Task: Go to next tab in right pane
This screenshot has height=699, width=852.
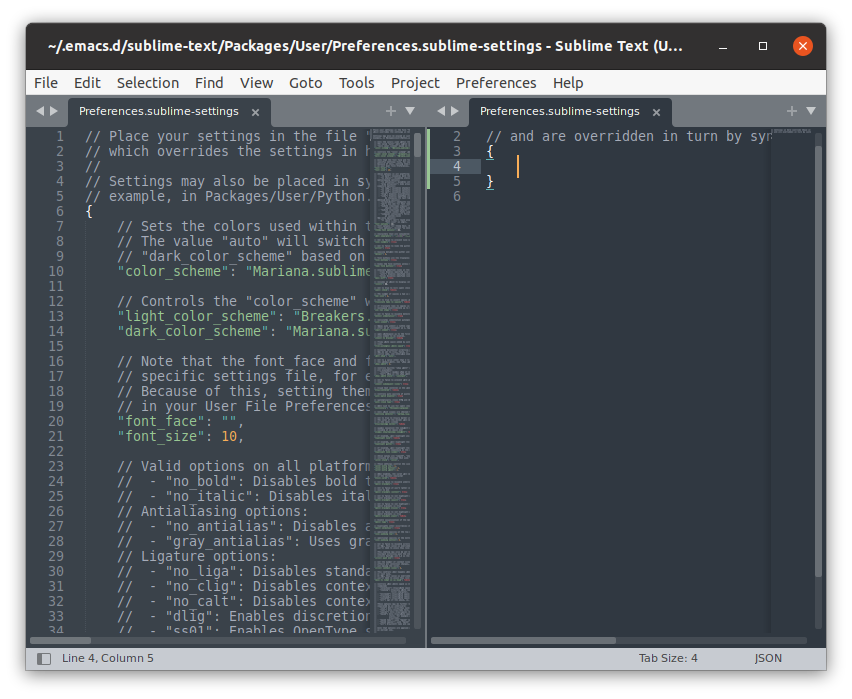Action: [x=455, y=111]
